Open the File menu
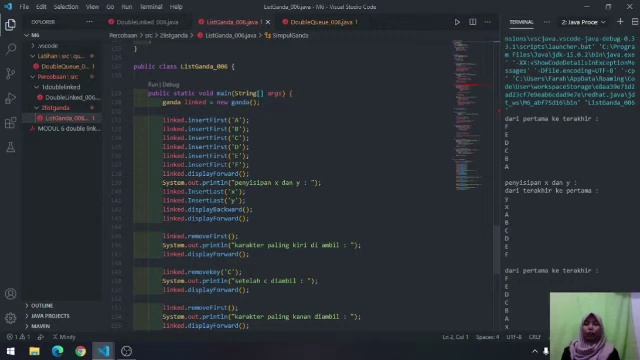640x360 pixels. click(24, 7)
